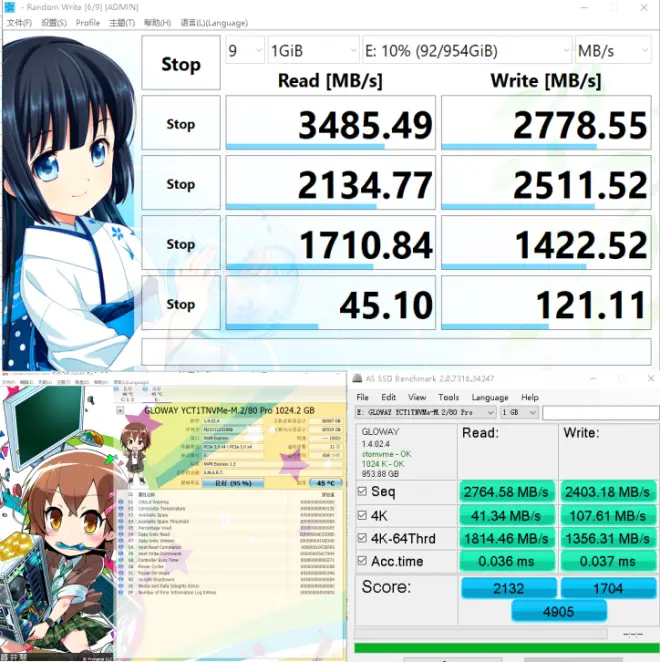Screen dimensions: 660x662
Task: Click empty text field beside AS SSD 1 GB dropdown
Action: [600, 412]
